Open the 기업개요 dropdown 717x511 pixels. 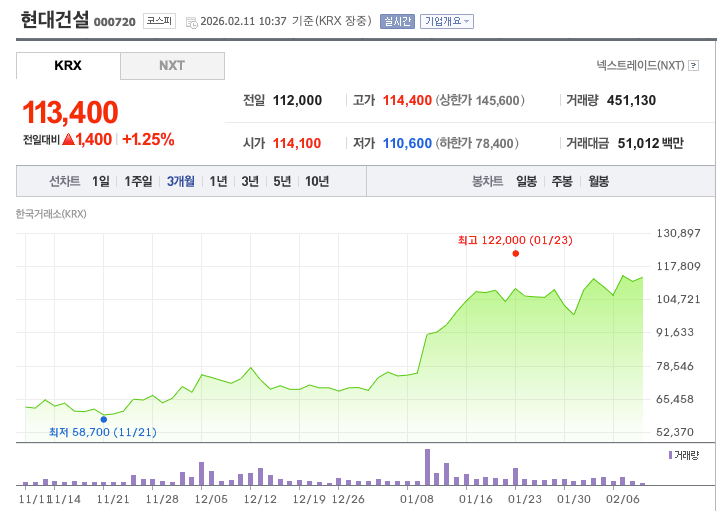tap(447, 21)
